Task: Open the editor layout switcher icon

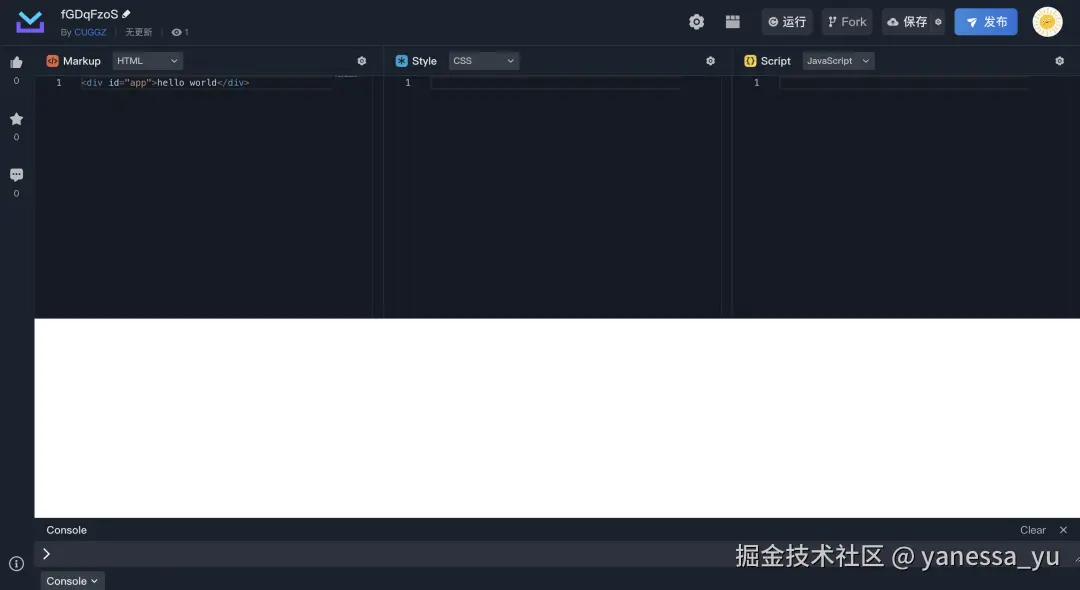Action: coord(732,21)
